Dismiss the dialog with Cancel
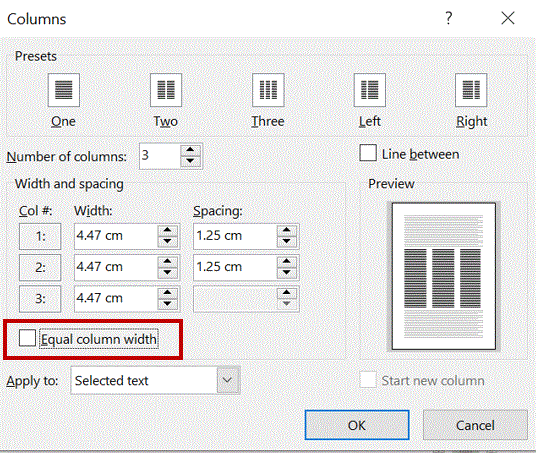The height and width of the screenshot is (453, 536). 475,425
